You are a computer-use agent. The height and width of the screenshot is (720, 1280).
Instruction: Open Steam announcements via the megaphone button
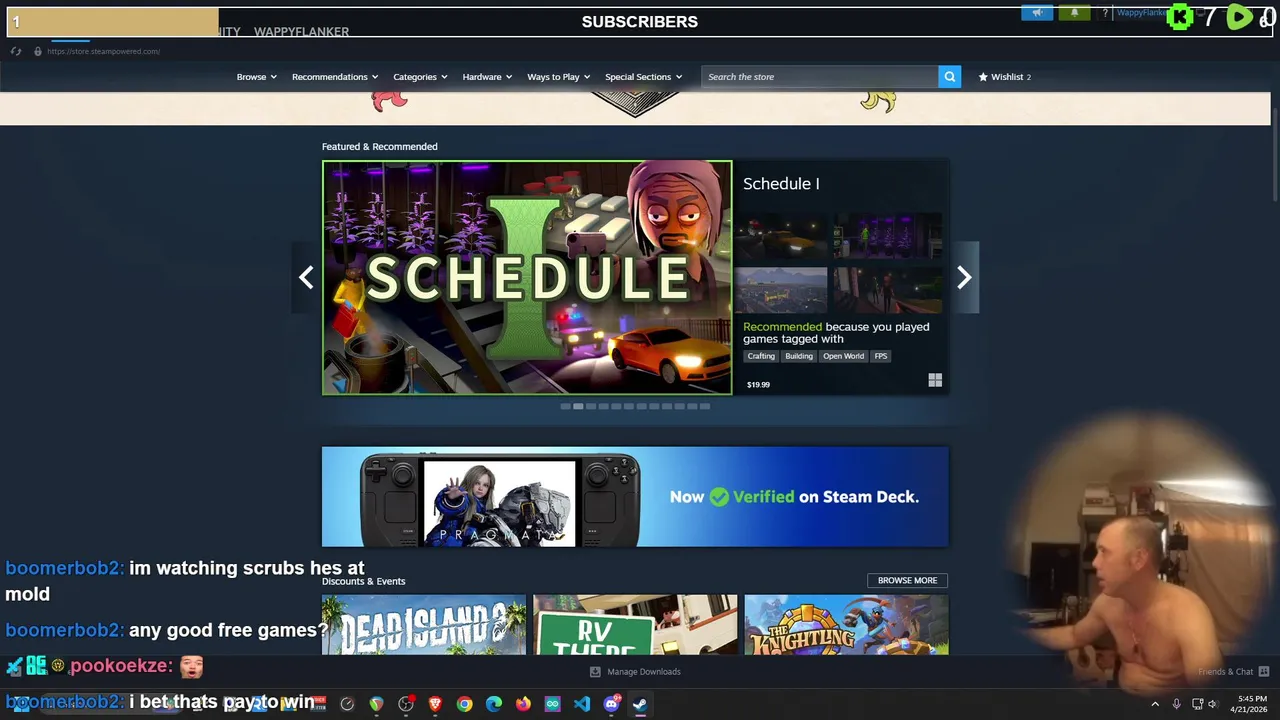(x=1037, y=13)
